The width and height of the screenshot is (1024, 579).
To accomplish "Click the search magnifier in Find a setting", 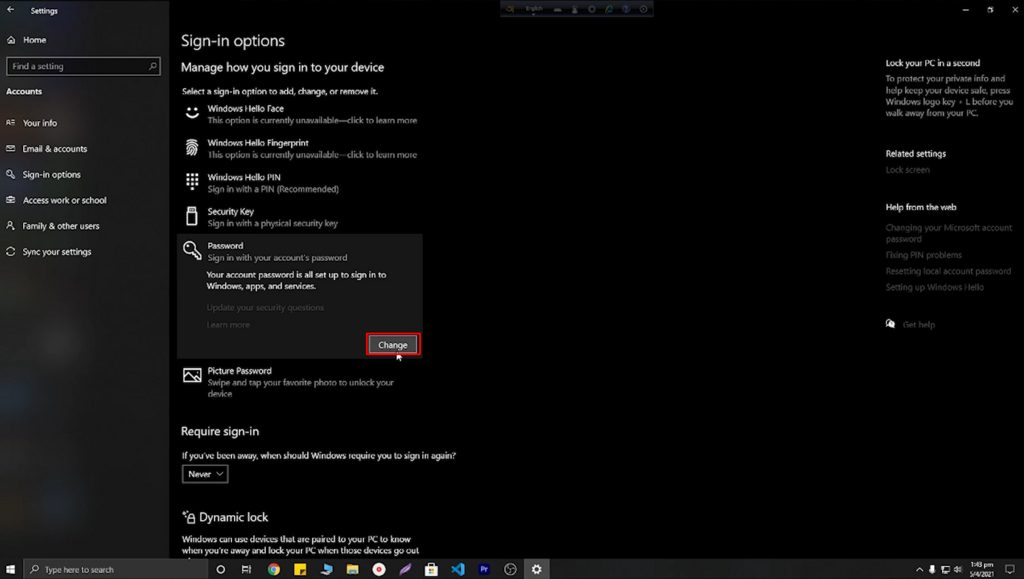I will pos(152,66).
